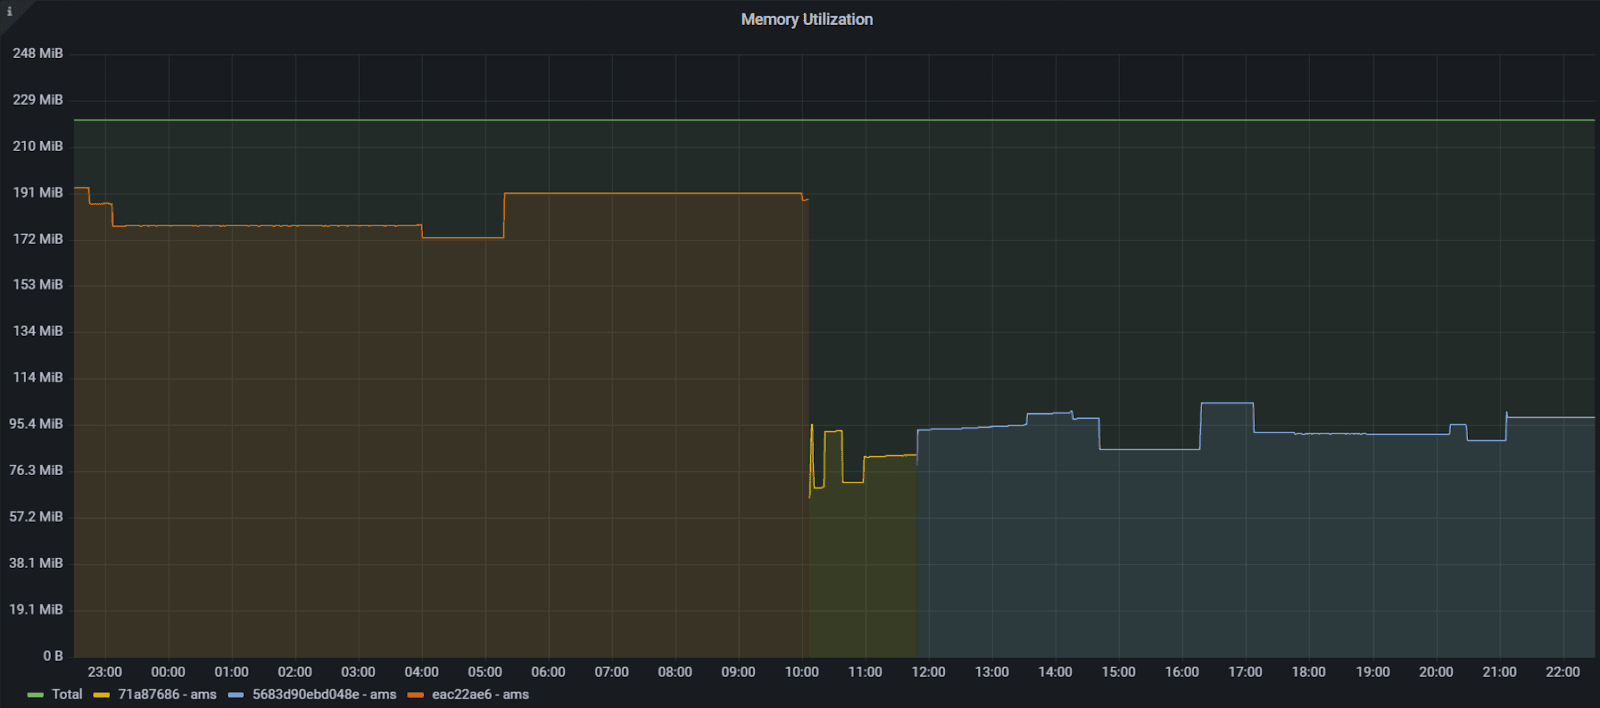
Task: Click the 95.4 MiB label on the Y axis
Action: pos(36,424)
